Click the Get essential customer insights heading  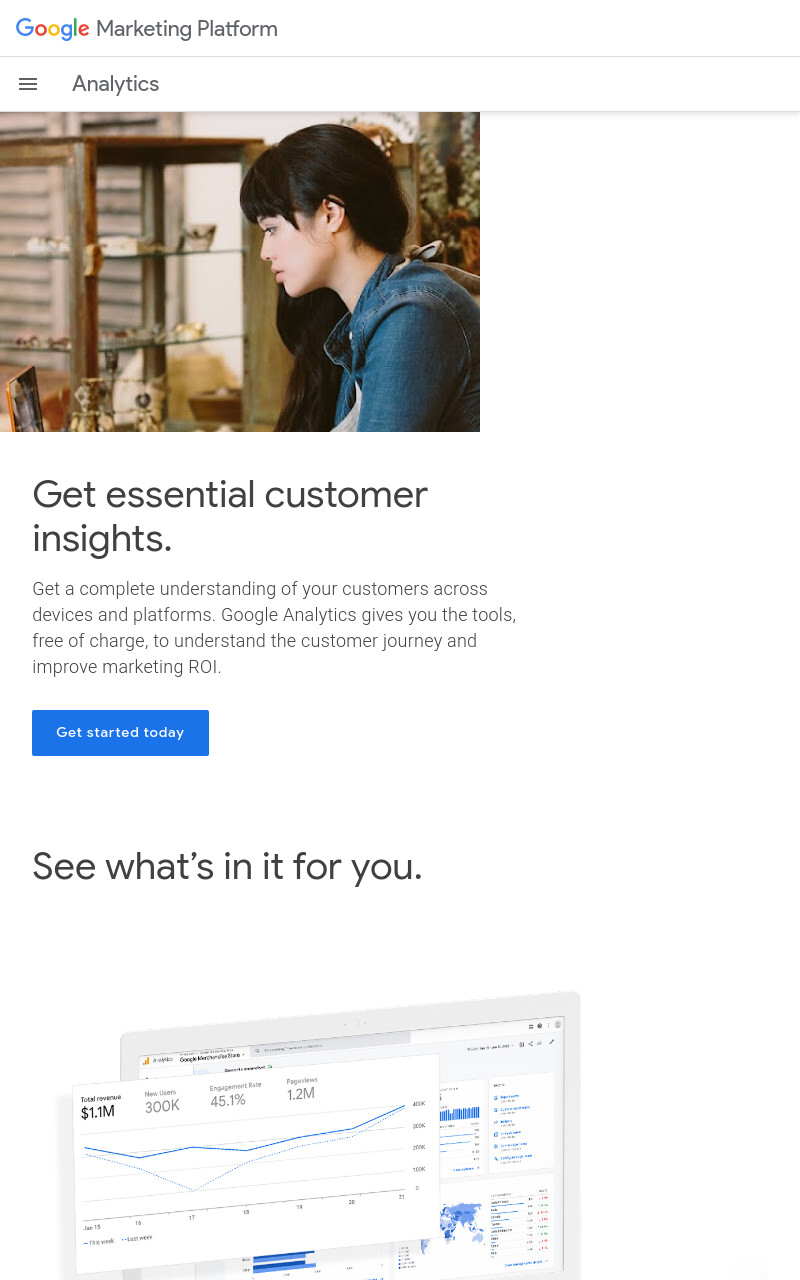point(230,516)
